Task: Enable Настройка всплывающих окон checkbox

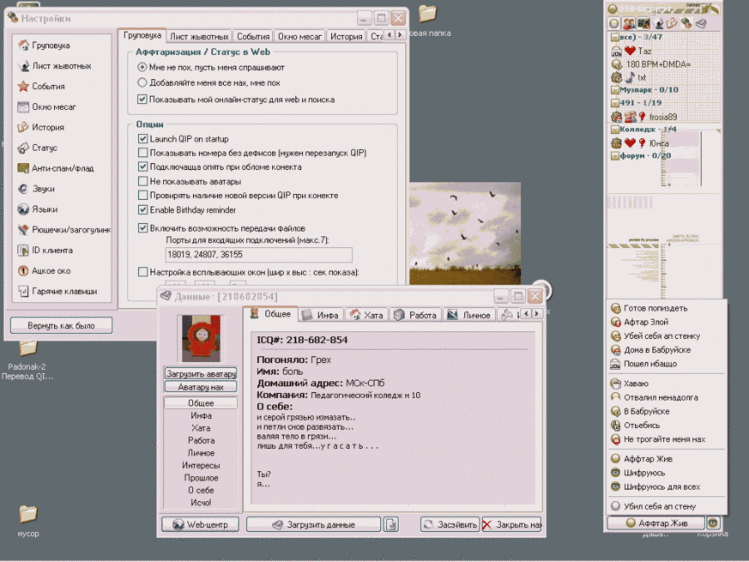Action: [x=142, y=272]
